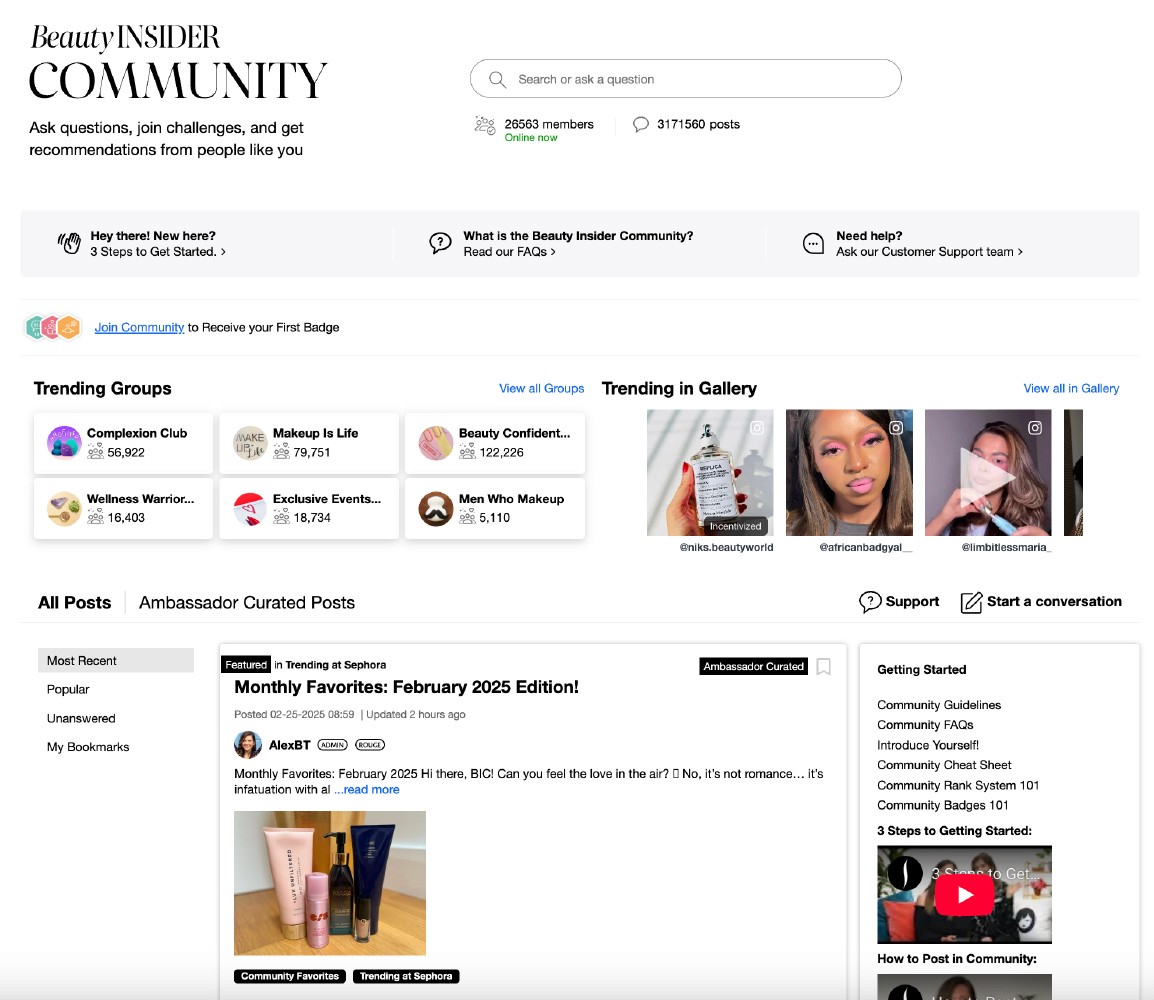Click the ROUGE badge next to AlexBT
This screenshot has height=1000, width=1154.
click(369, 745)
